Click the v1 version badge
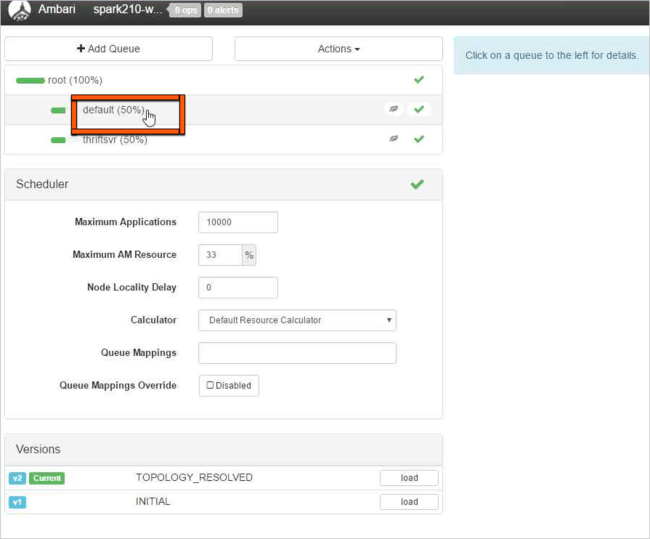Image resolution: width=650 pixels, height=539 pixels. [x=17, y=503]
